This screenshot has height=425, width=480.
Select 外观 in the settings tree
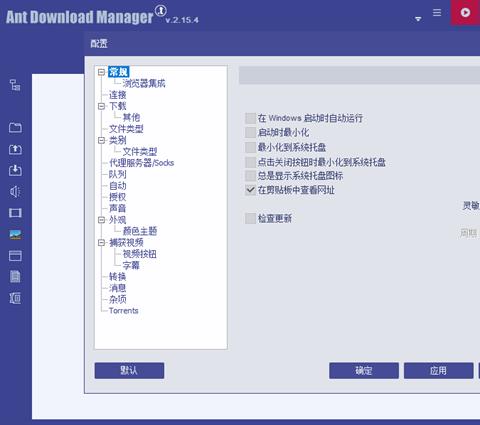[x=118, y=220]
